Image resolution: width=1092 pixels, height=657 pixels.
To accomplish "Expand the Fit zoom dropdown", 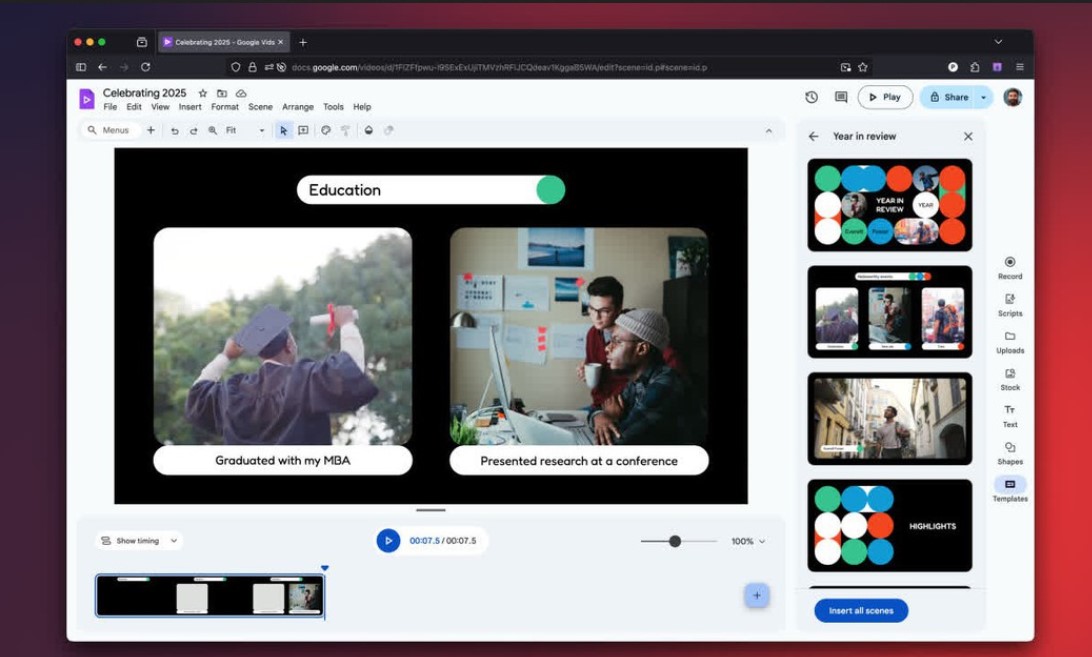I will click(262, 131).
